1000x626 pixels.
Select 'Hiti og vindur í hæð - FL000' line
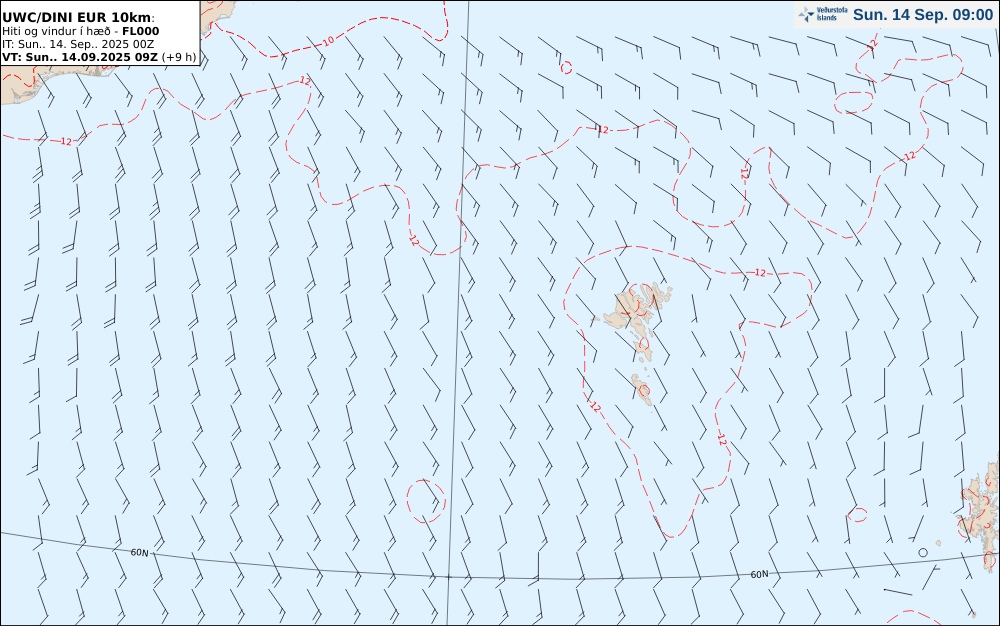[80, 31]
